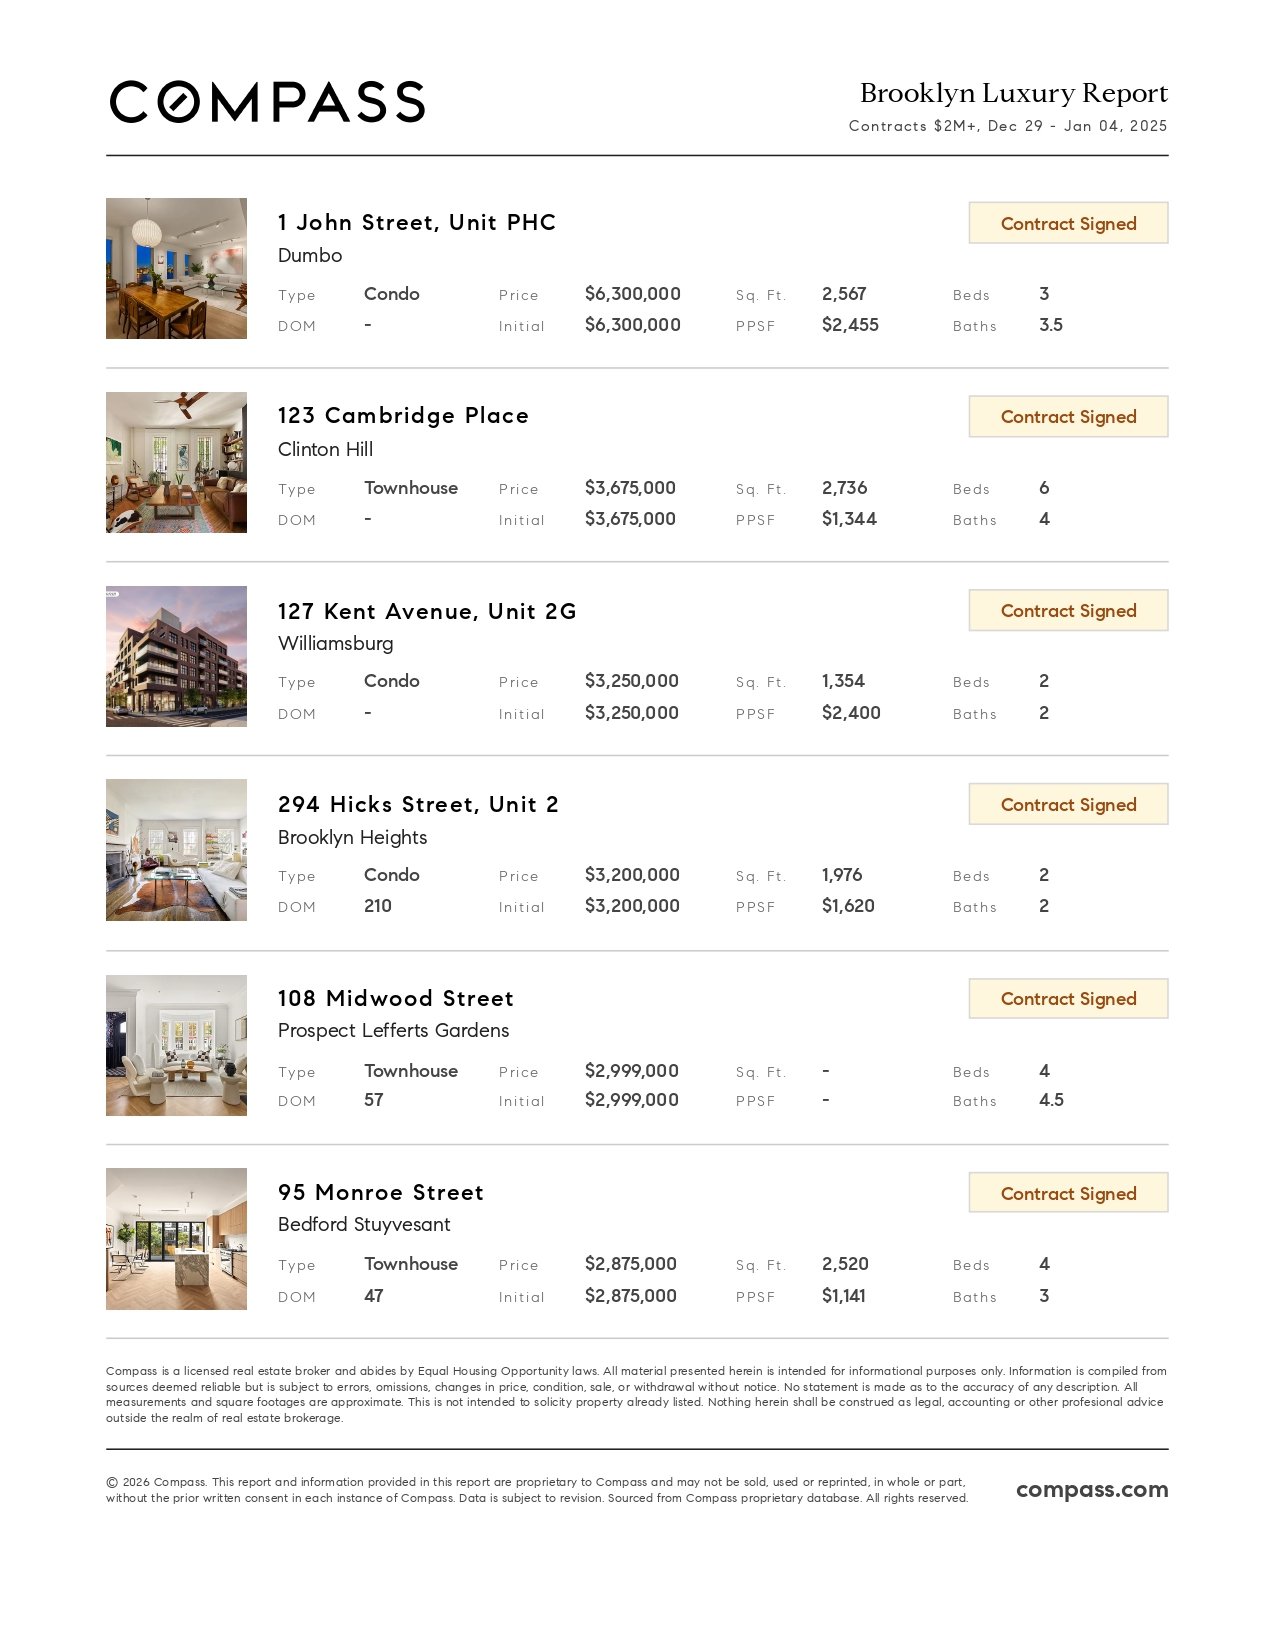The image size is (1275, 1650).
Task: Select Contract Signed badge for 127 Kent Avenue
Action: (x=1068, y=611)
